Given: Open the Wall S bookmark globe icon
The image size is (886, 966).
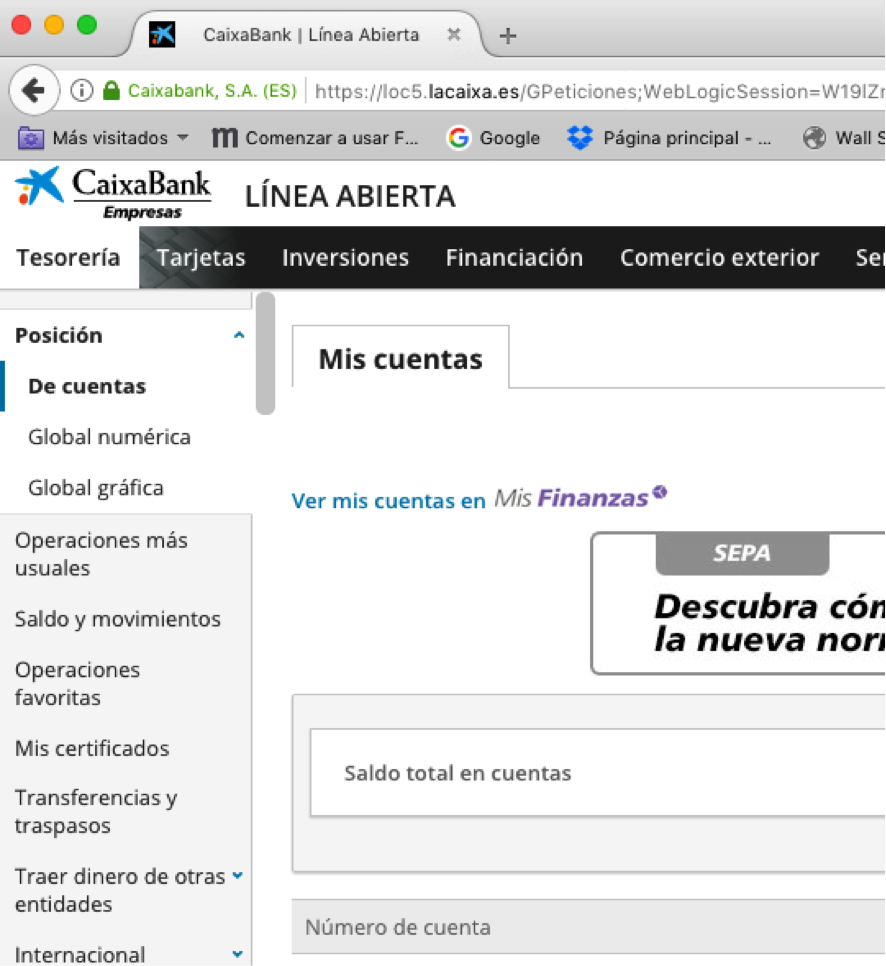Looking at the screenshot, I should pos(815,138).
